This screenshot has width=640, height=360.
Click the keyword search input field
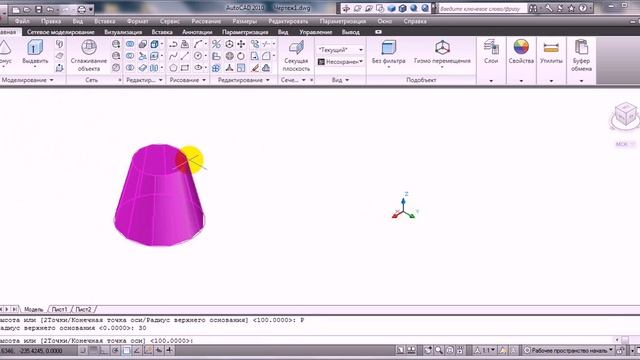[x=482, y=8]
